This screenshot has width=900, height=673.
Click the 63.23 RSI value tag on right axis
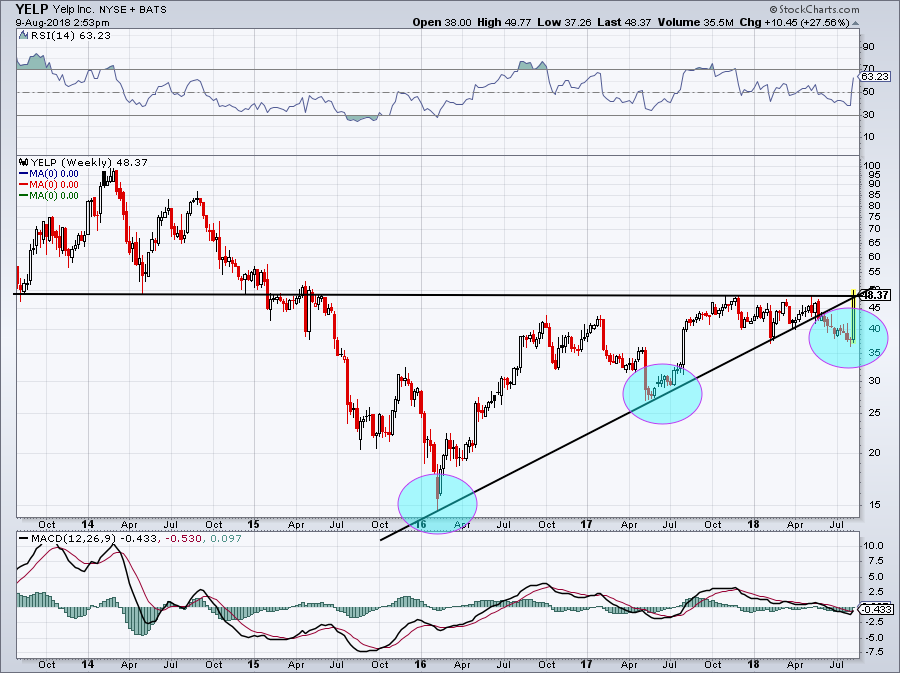[875, 76]
